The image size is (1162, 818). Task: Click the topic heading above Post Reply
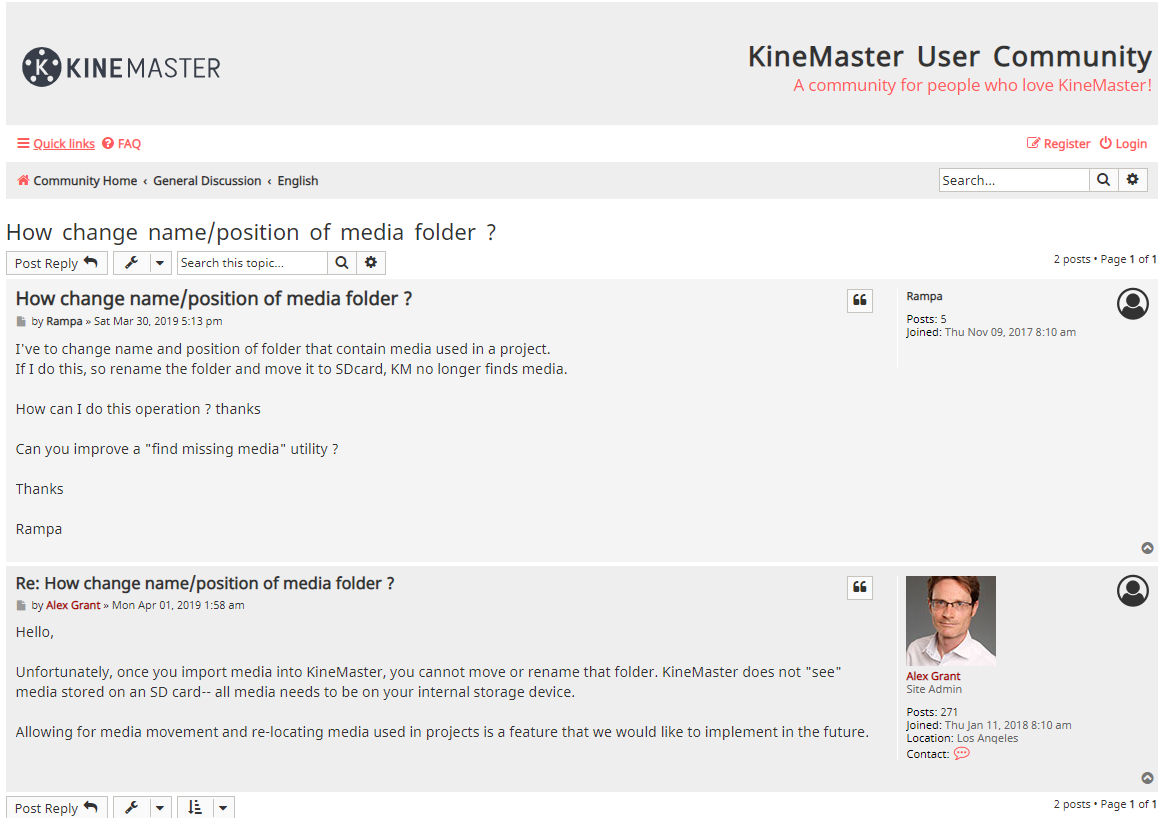[x=251, y=233]
